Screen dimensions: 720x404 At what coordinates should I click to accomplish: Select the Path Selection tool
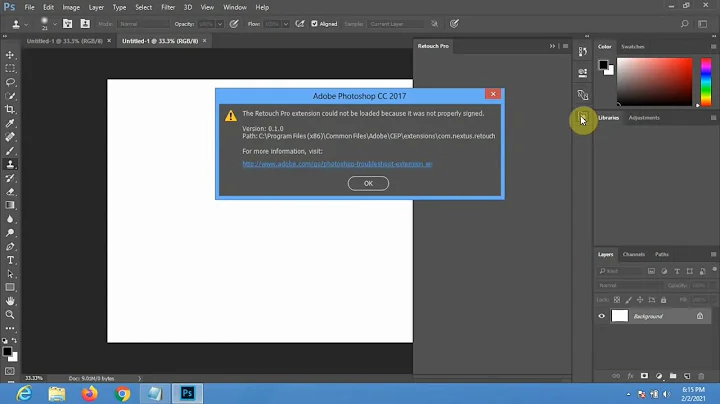(10, 274)
